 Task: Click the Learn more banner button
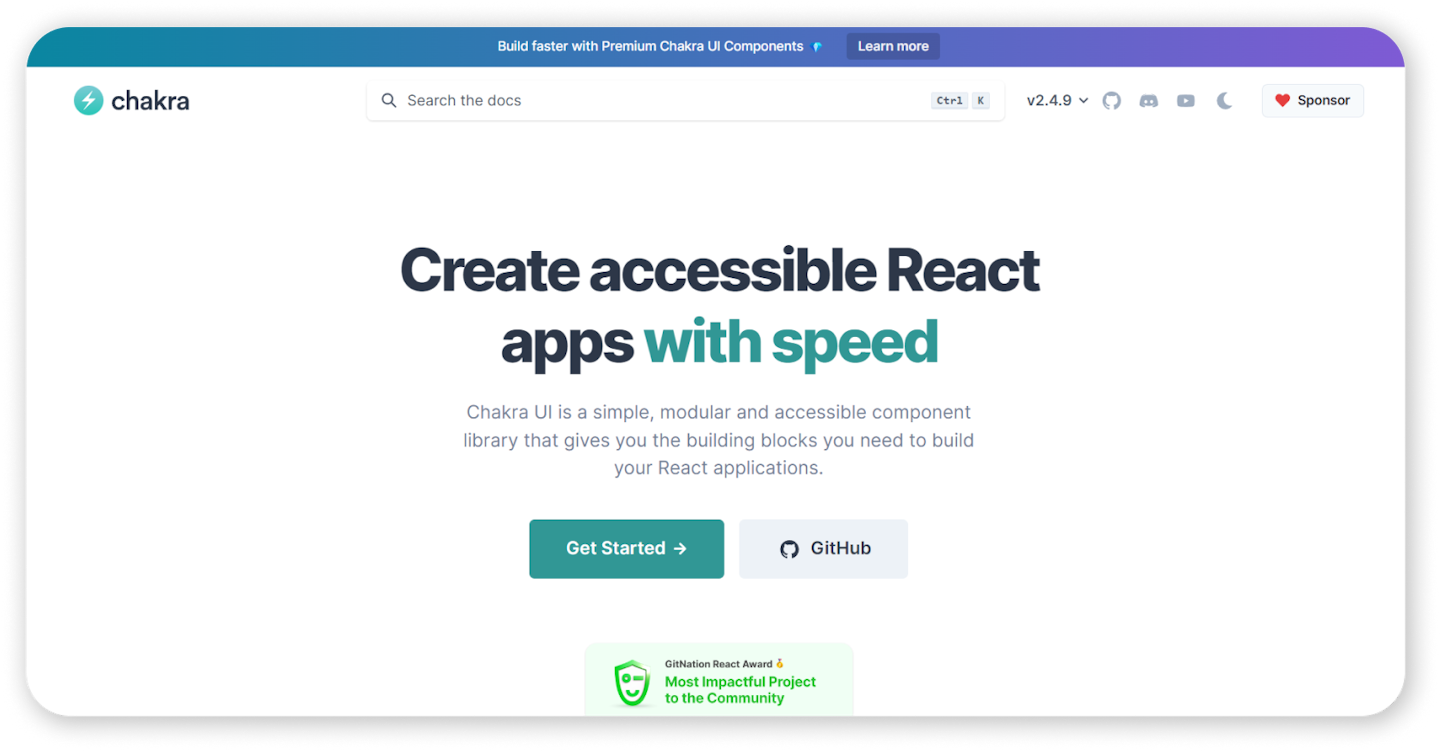[892, 46]
